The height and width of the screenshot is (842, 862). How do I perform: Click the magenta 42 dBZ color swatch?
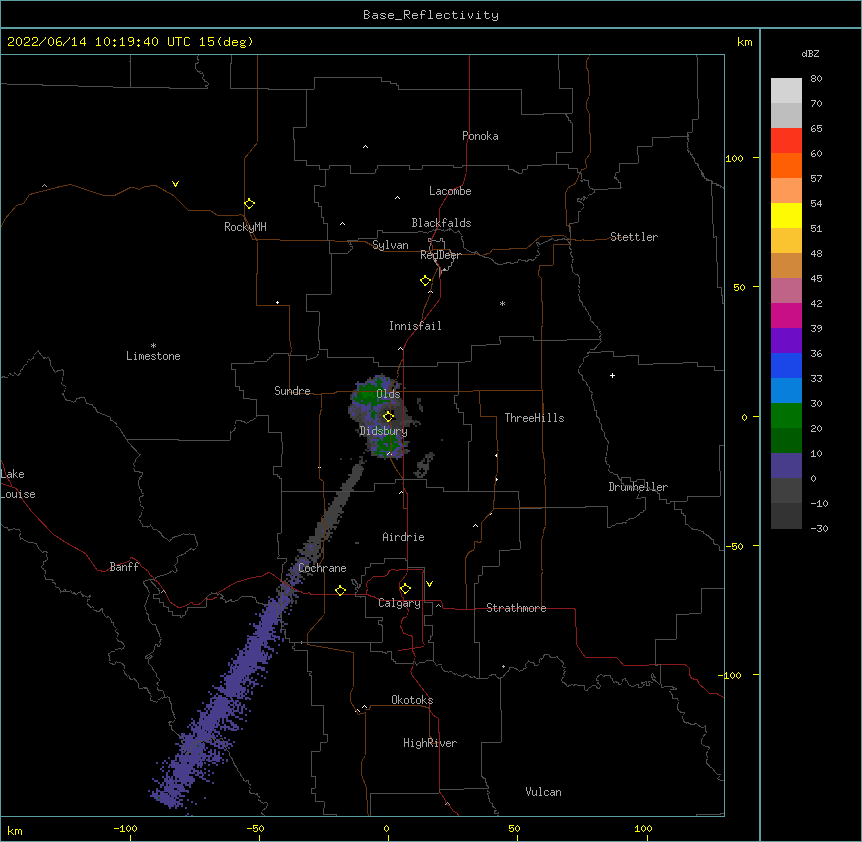click(786, 315)
